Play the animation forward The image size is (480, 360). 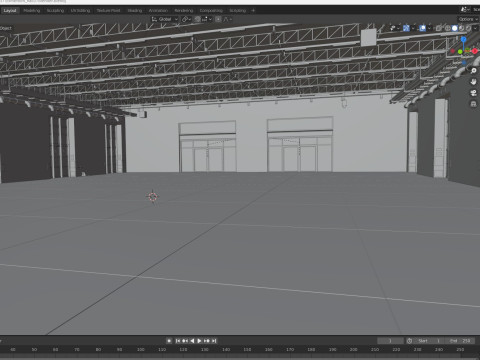pos(199,341)
